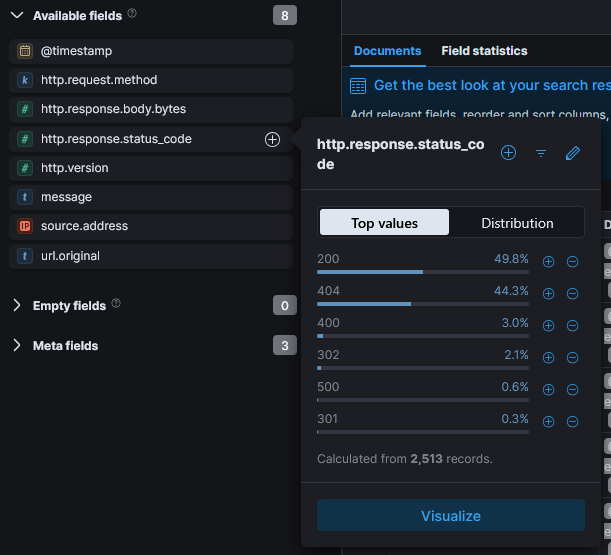The image size is (611, 555).
Task: Filter for status code 400 value
Action: 548,326
